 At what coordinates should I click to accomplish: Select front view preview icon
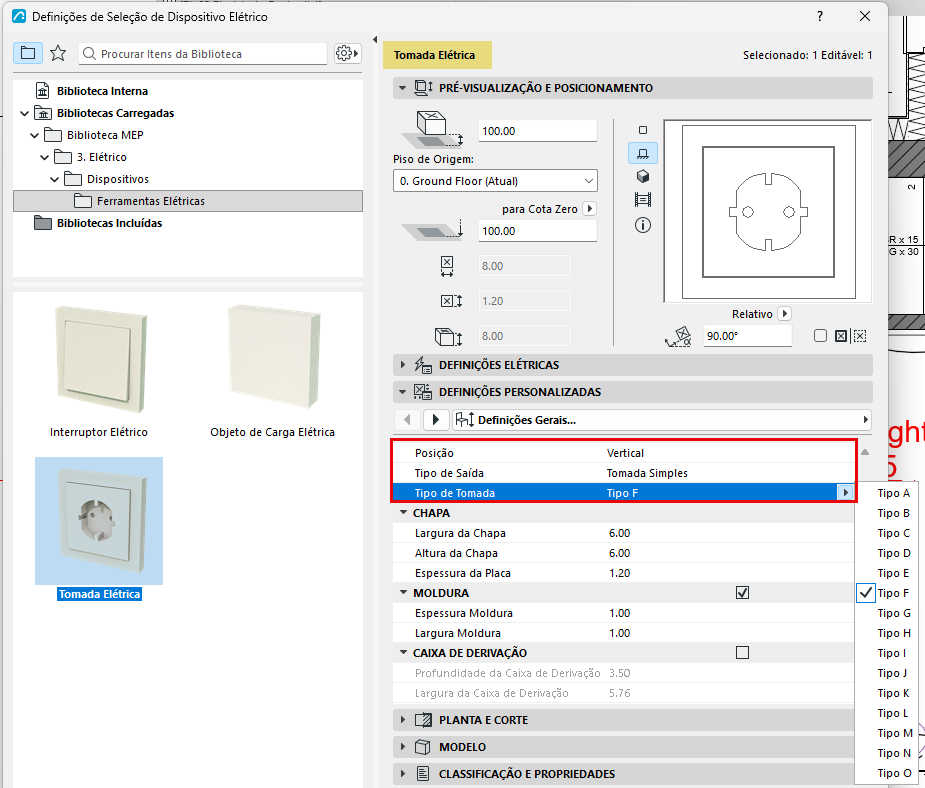click(643, 153)
